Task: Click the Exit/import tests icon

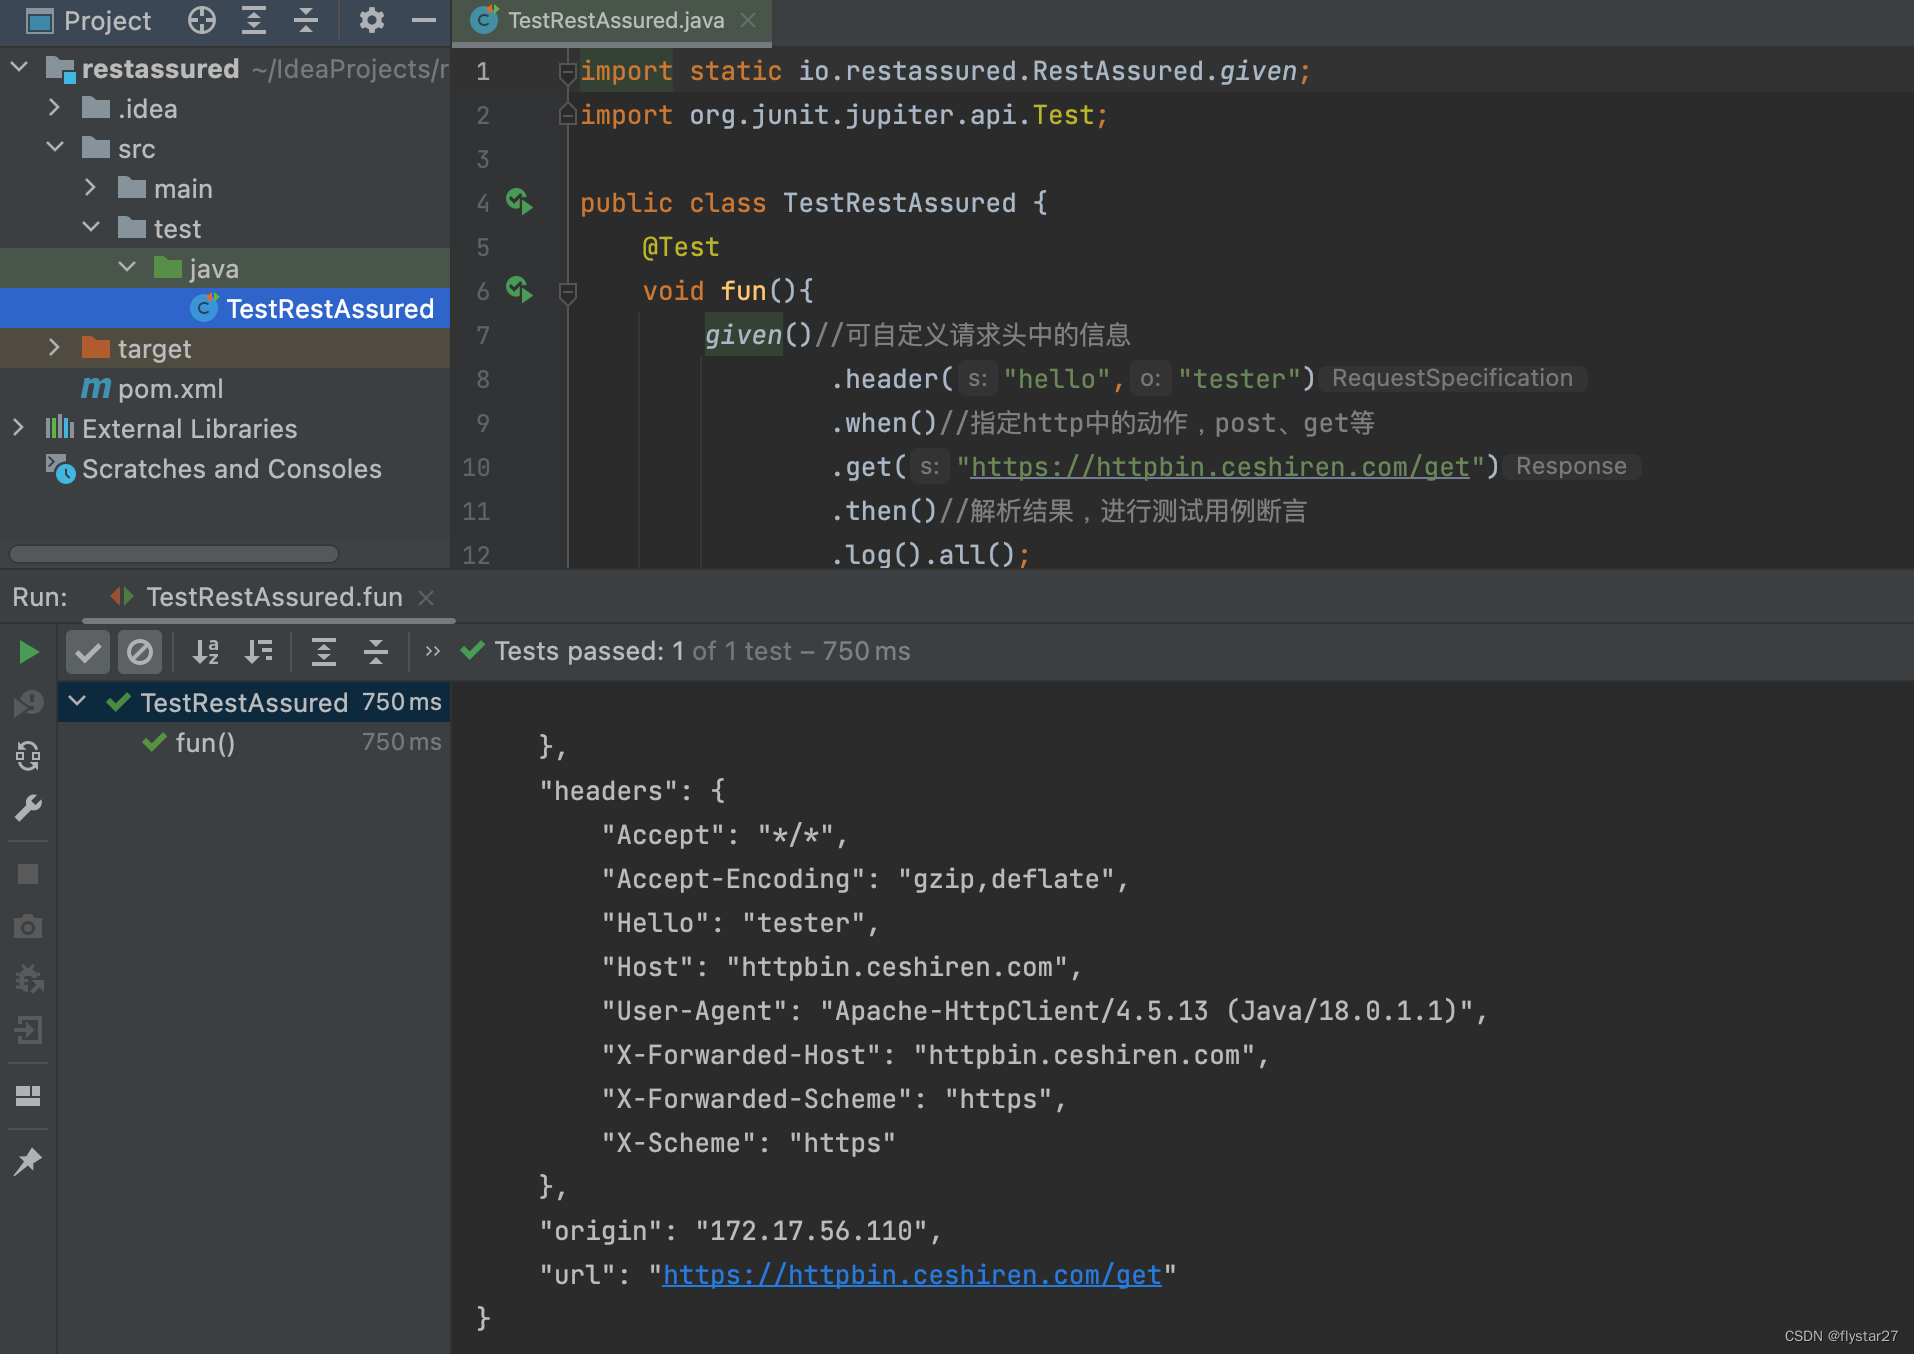Action: coord(28,1030)
